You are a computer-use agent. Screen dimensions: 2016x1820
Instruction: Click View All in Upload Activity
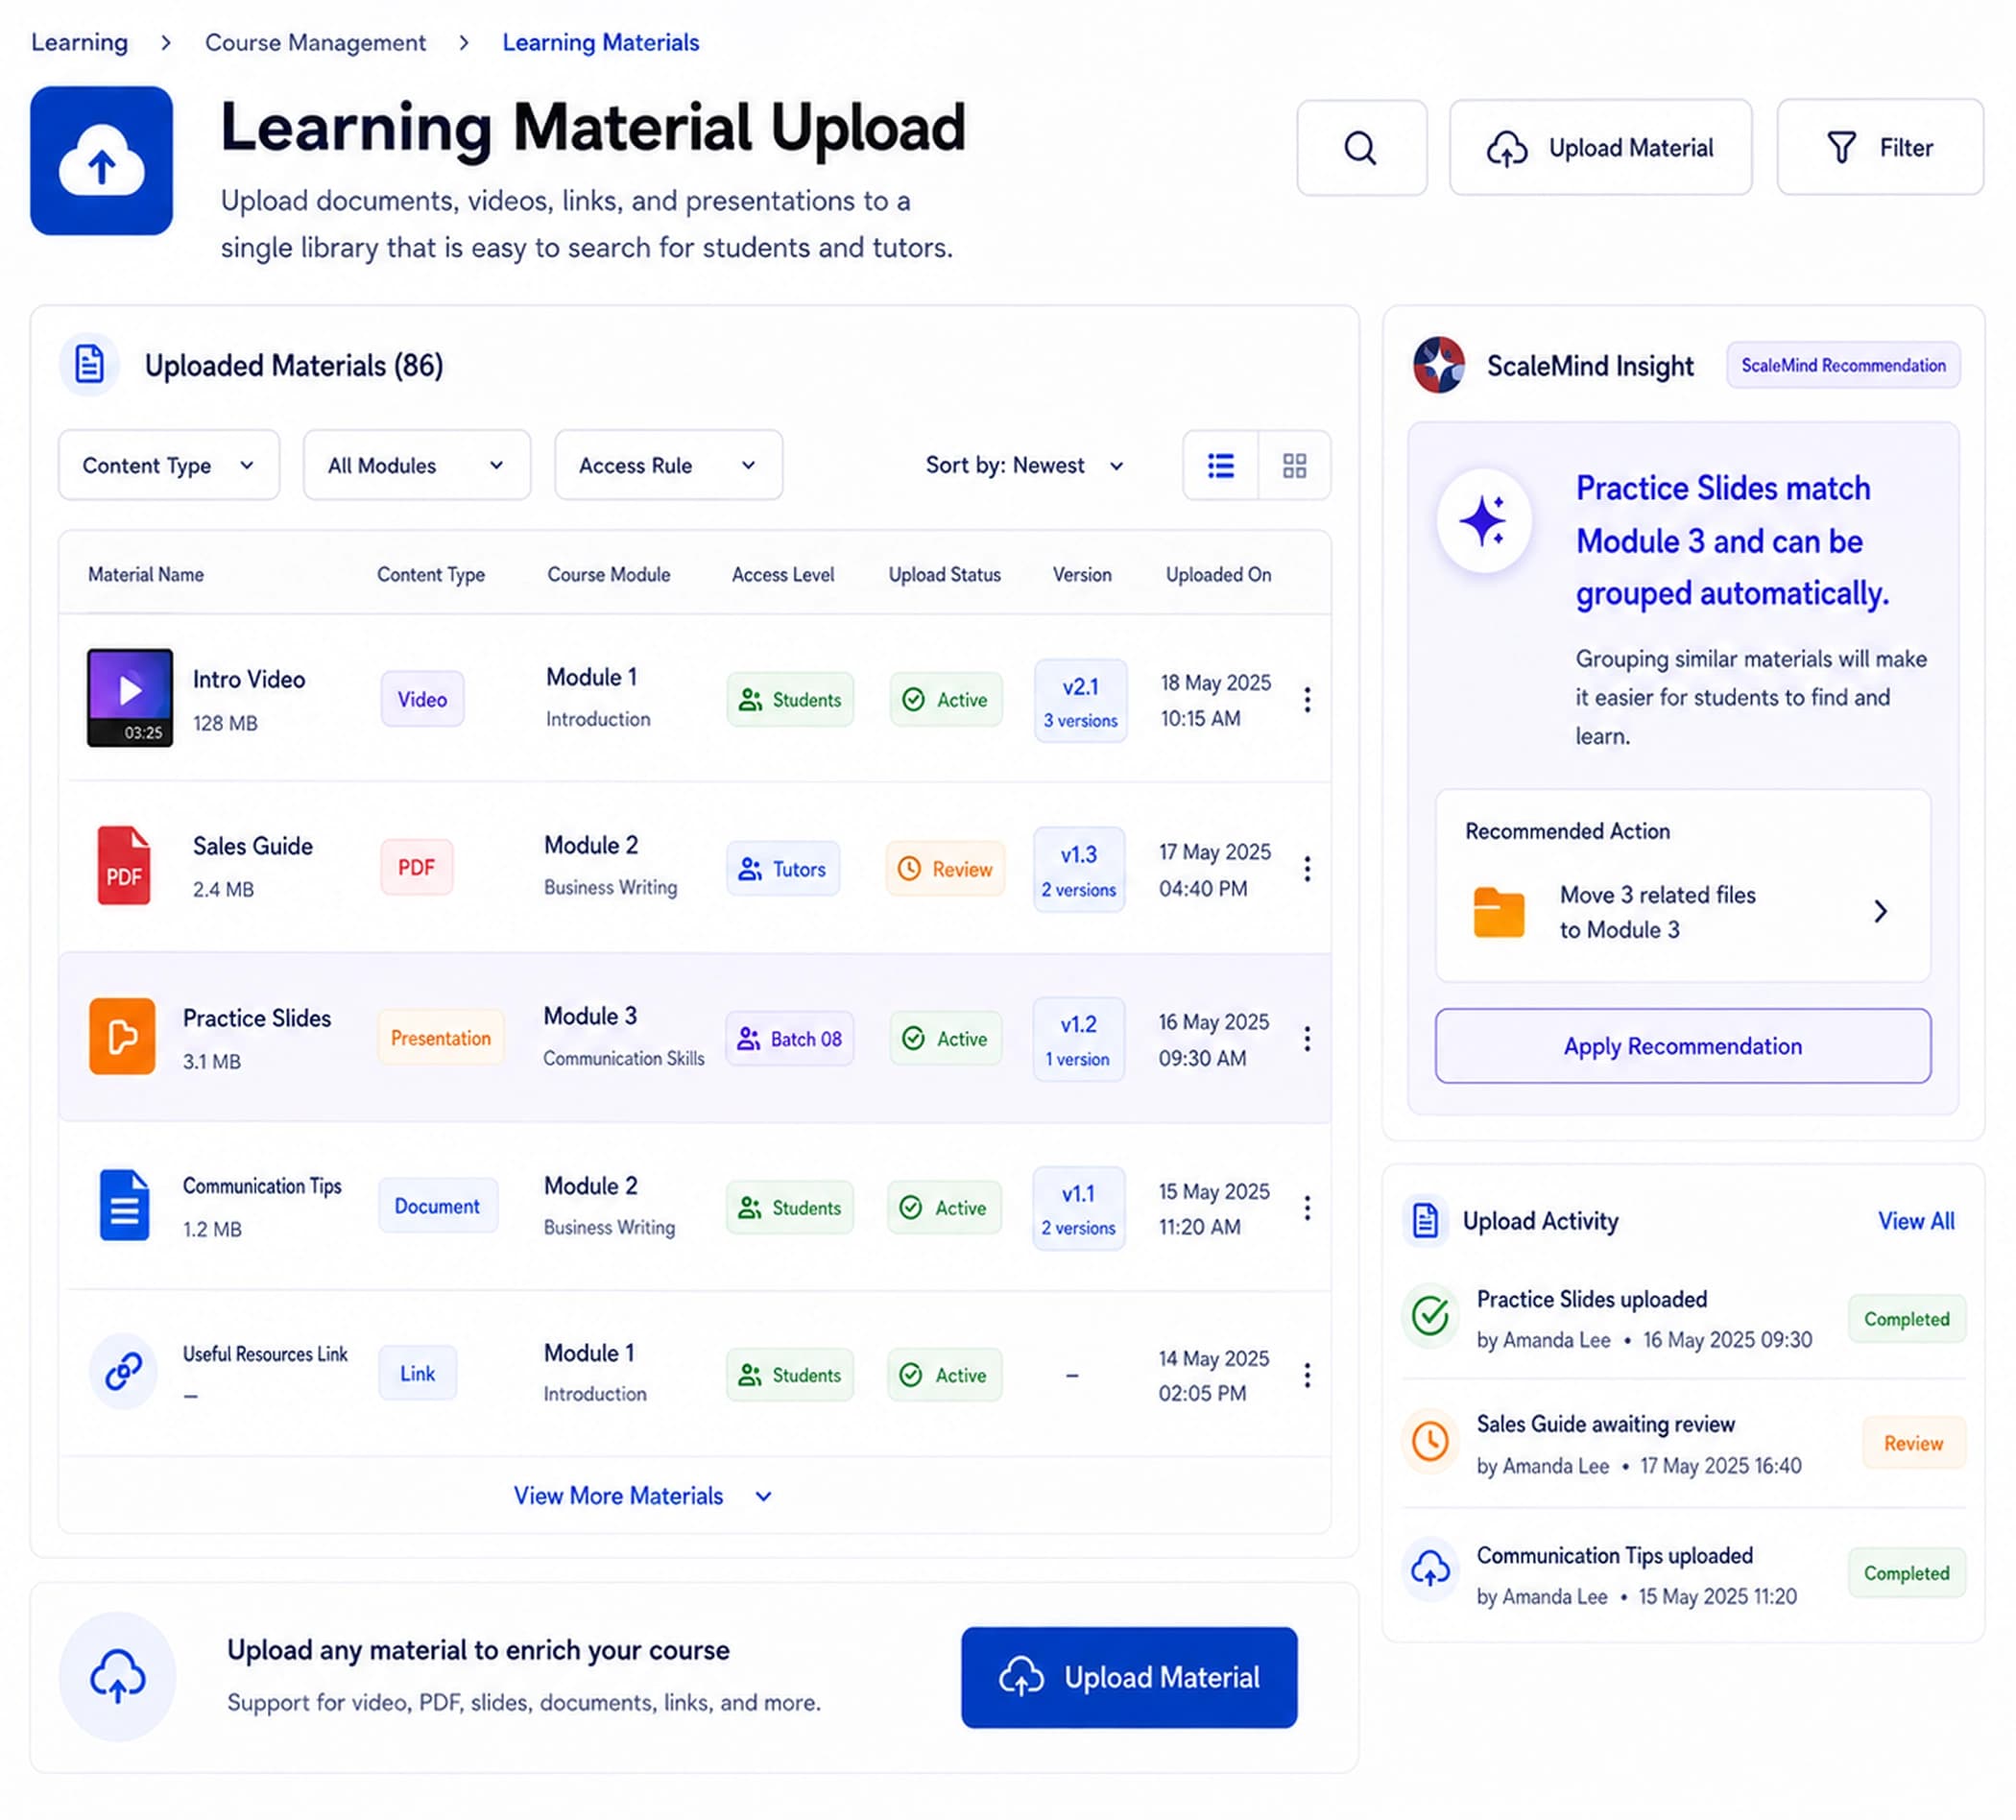1915,1220
